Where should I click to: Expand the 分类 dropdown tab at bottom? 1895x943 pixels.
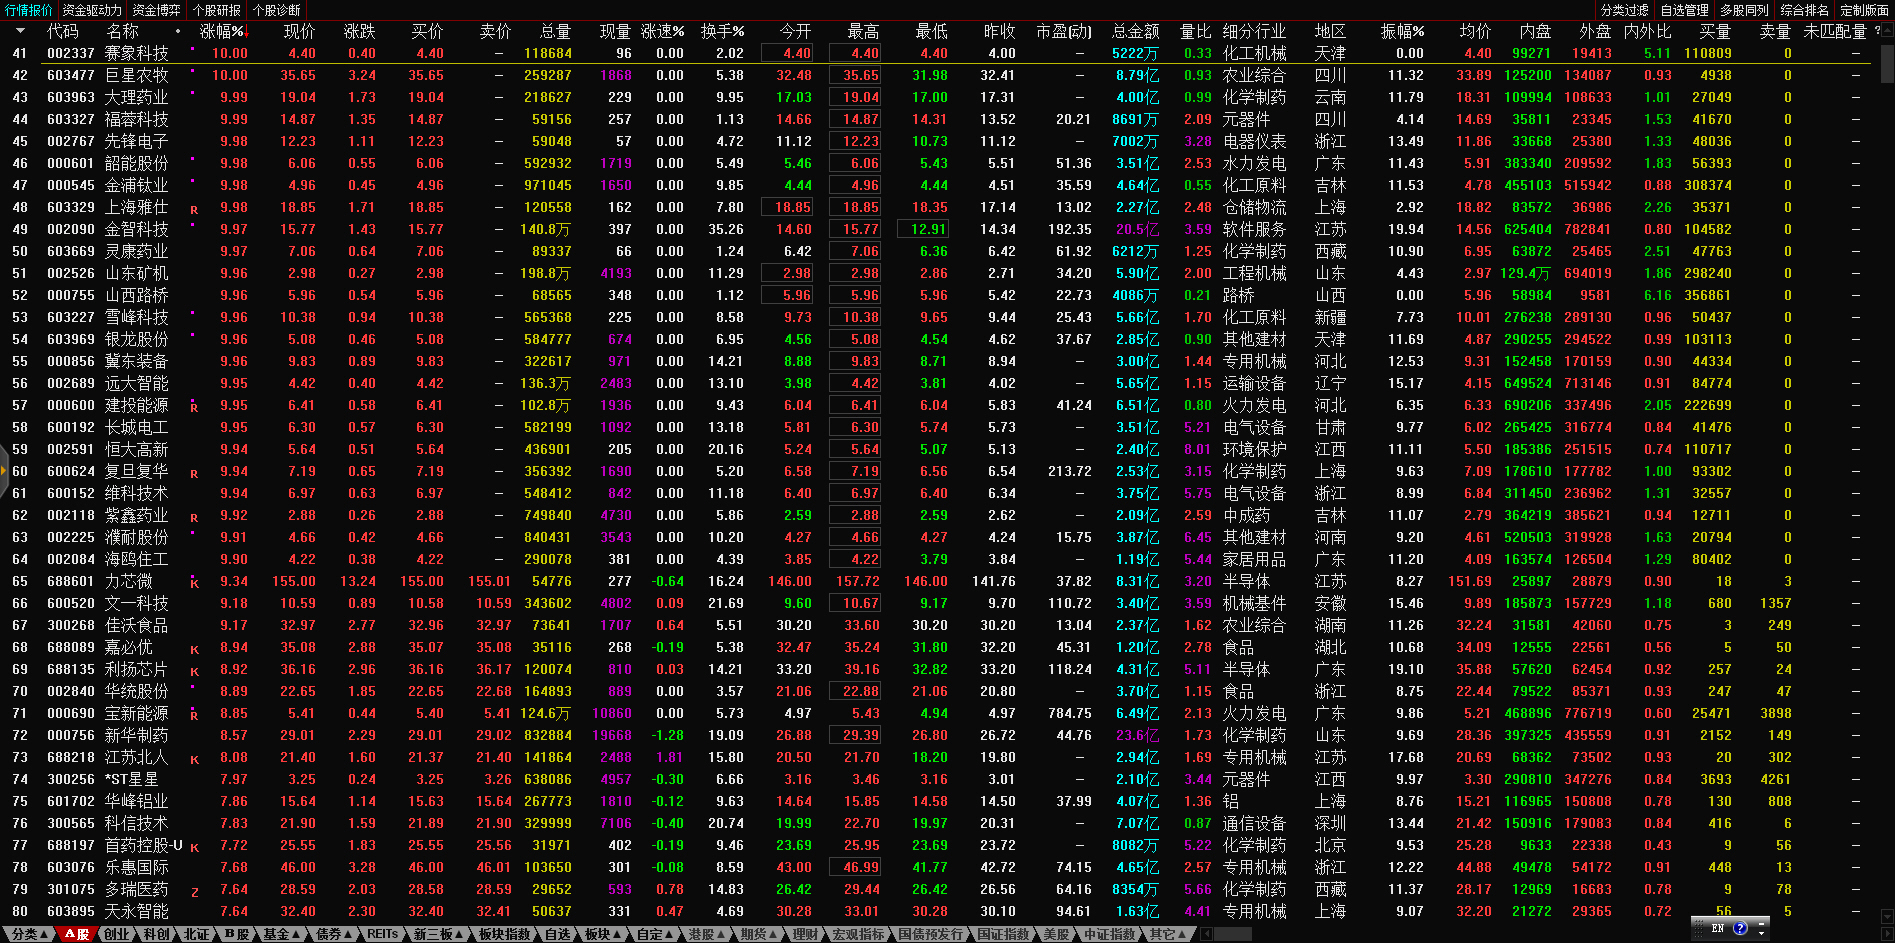(29, 934)
